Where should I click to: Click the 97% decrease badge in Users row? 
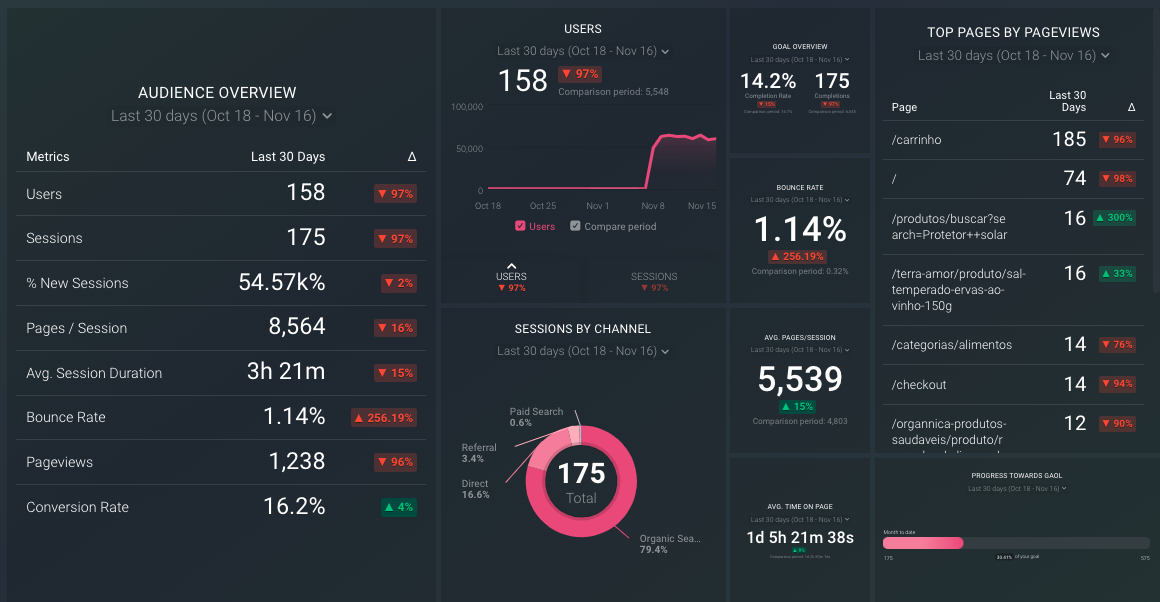pos(395,194)
